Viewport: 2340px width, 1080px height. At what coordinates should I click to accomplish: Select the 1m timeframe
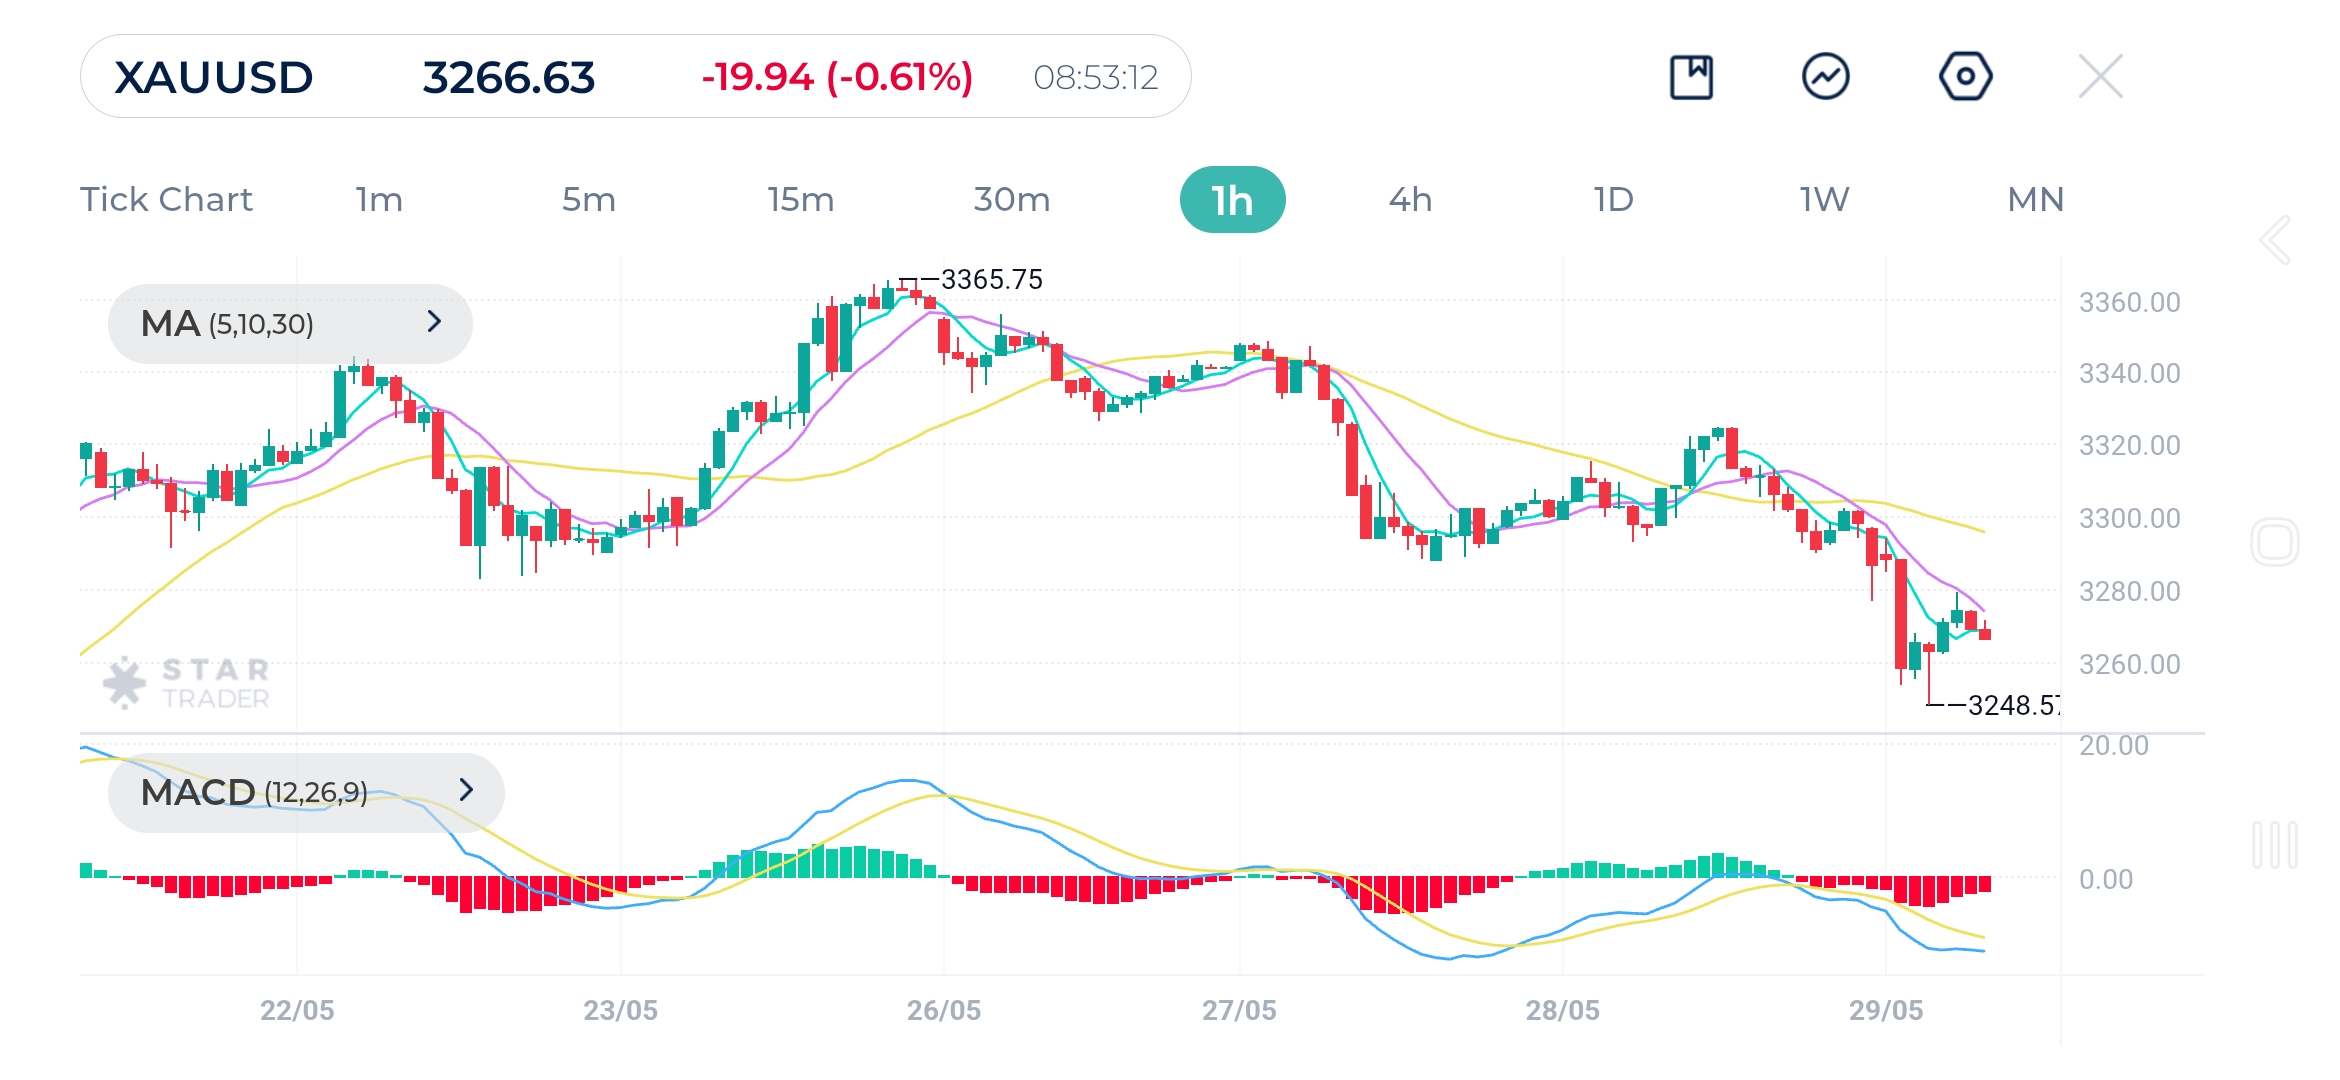point(379,199)
